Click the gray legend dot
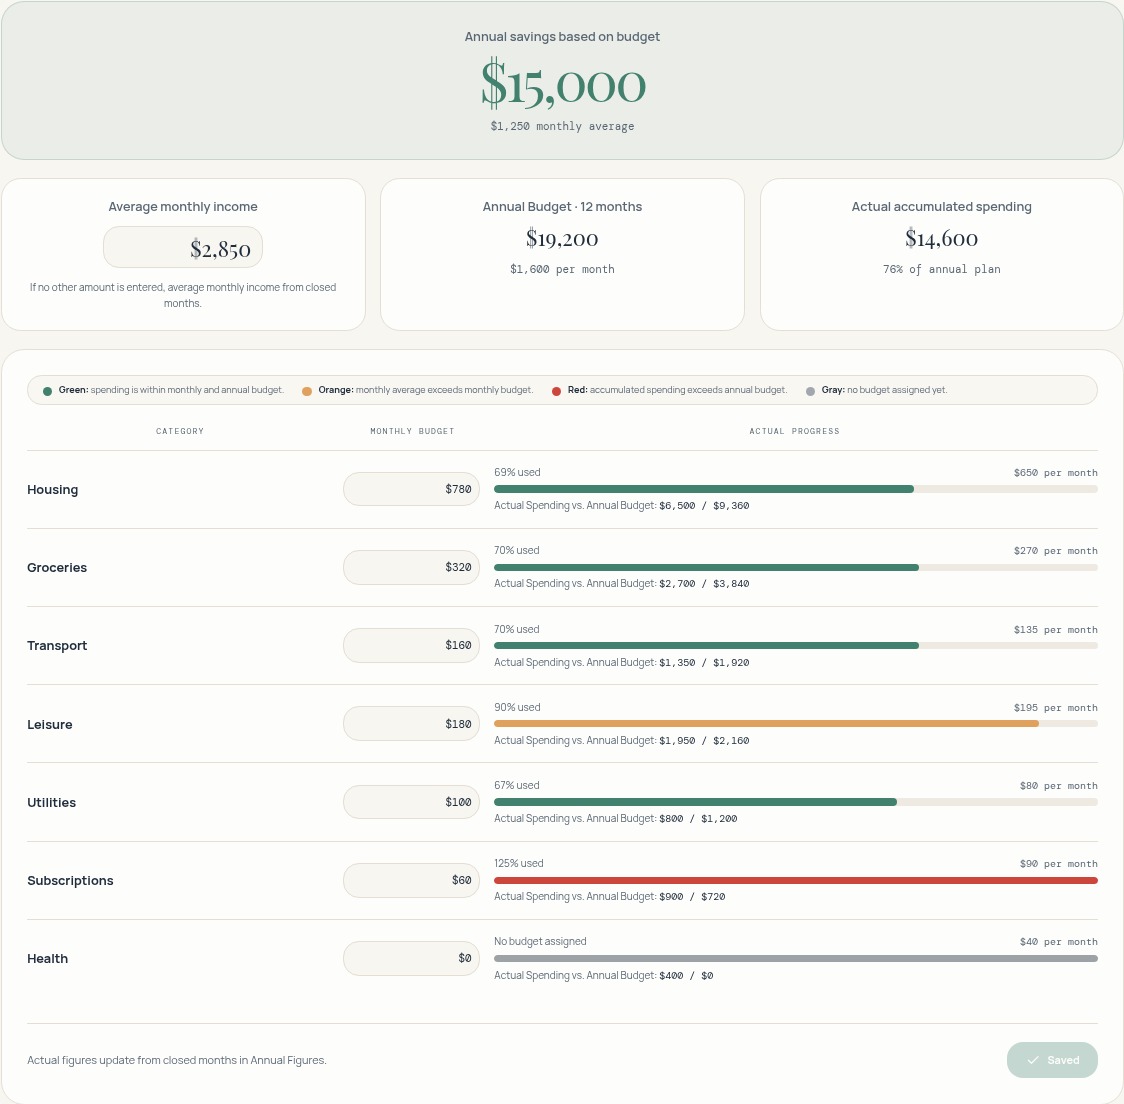 [x=810, y=391]
